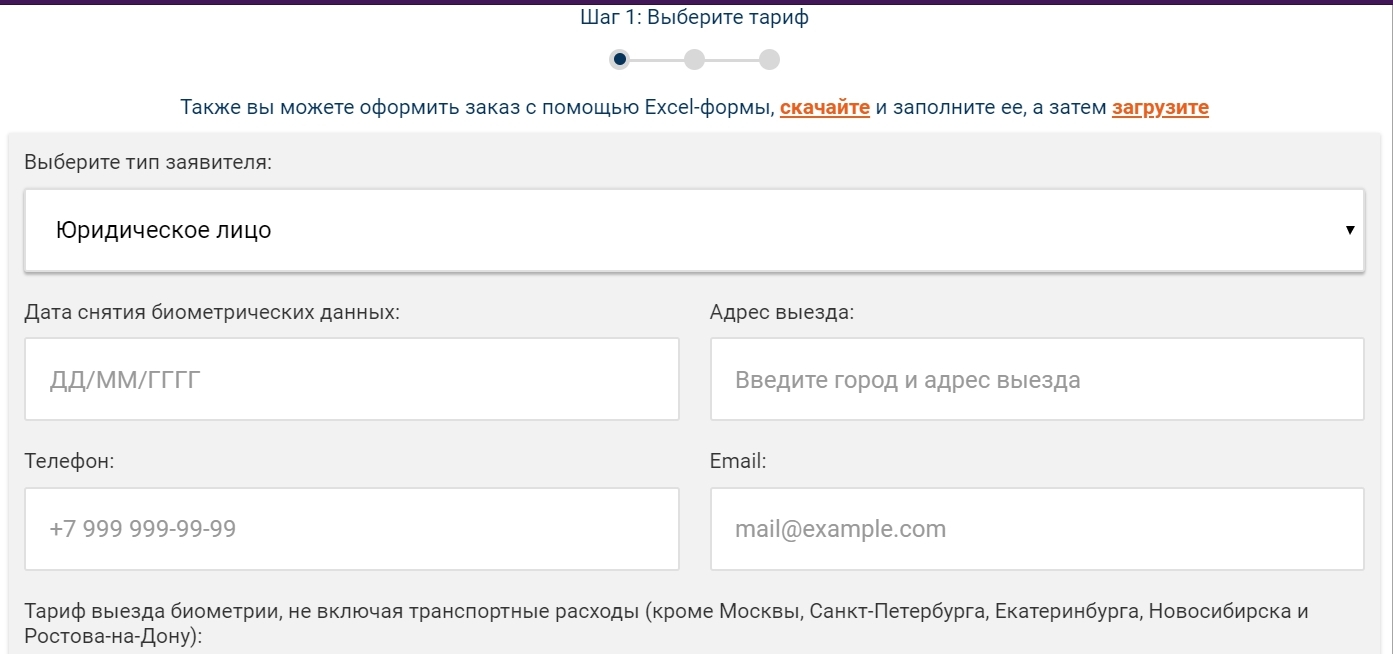Image resolution: width=1393 pixels, height=654 pixels.
Task: Select the first step indicator dot
Action: click(x=620, y=60)
